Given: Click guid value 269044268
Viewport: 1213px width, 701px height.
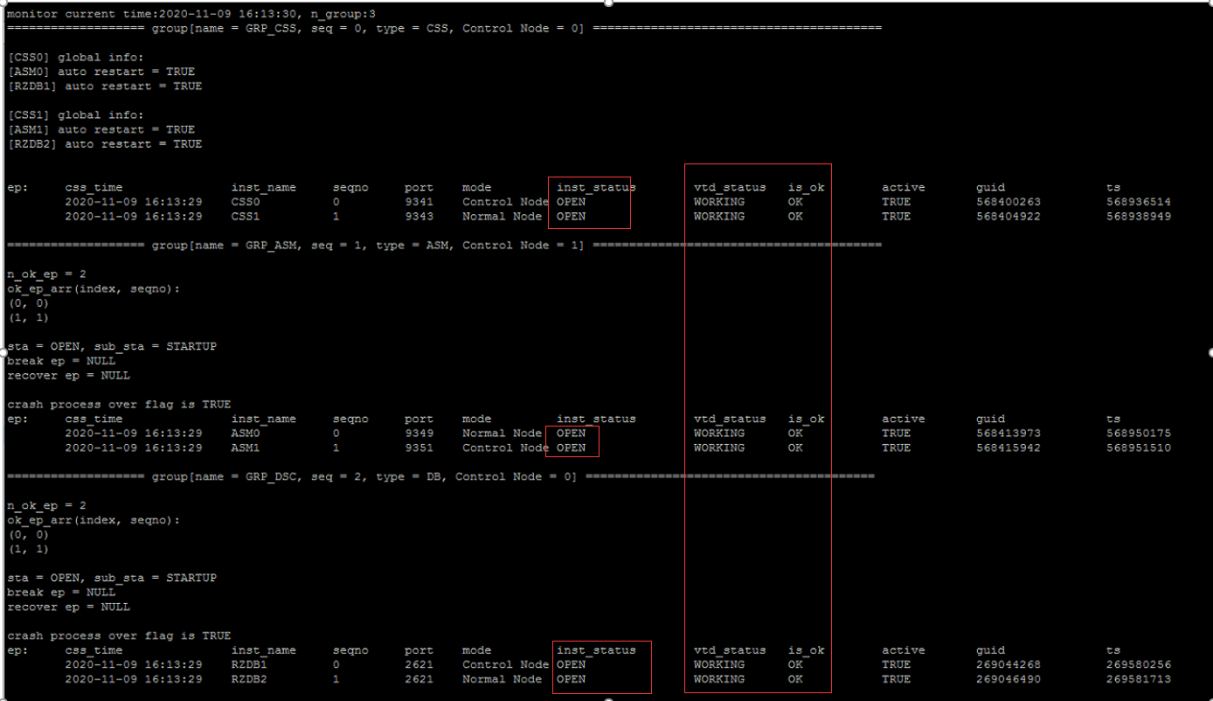Looking at the screenshot, I should coord(1008,665).
